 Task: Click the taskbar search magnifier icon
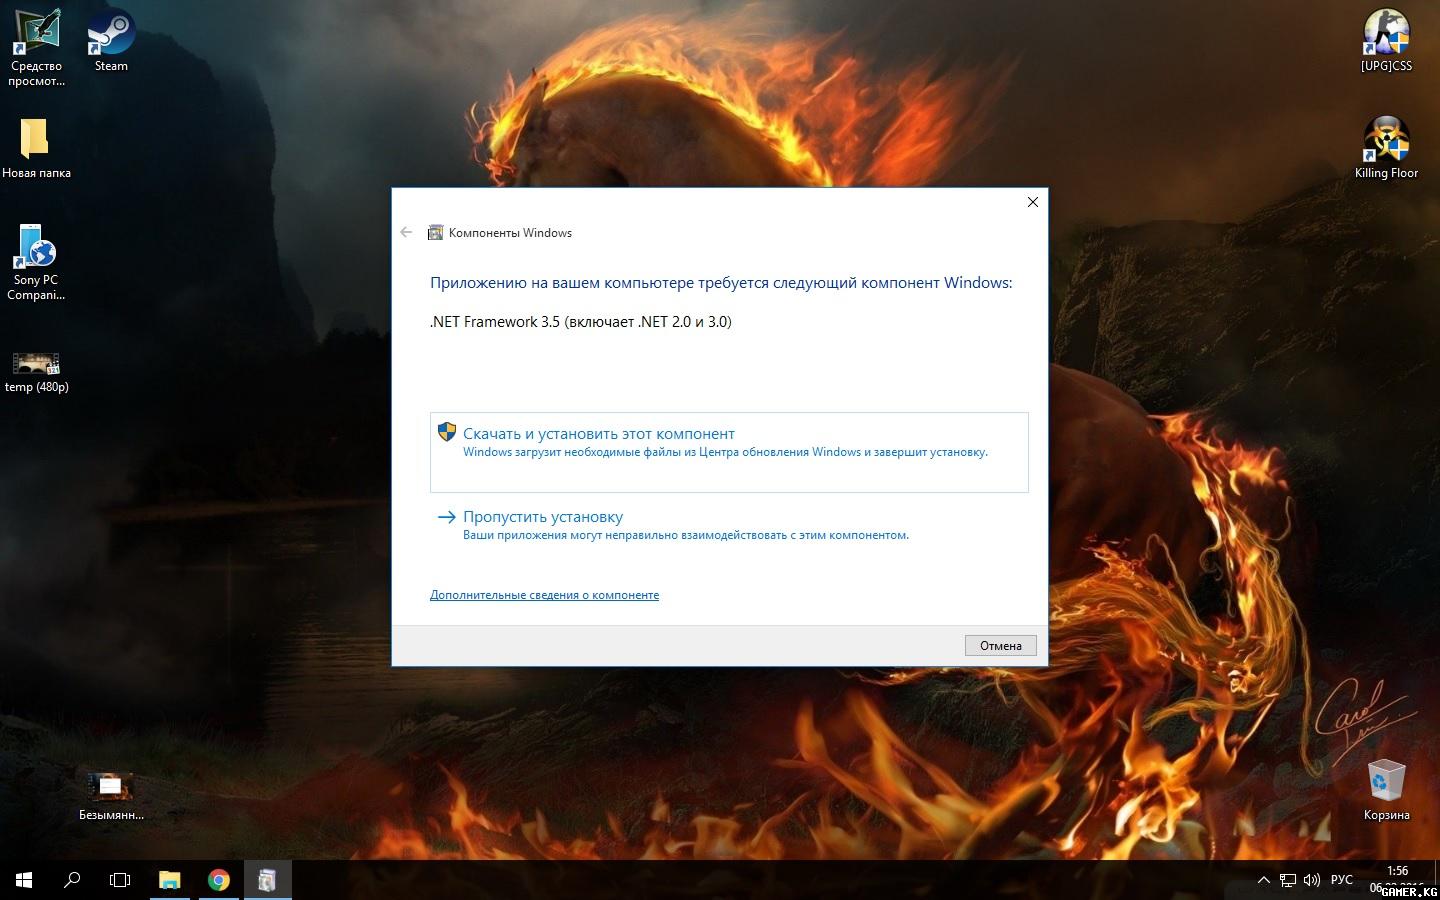[72, 880]
